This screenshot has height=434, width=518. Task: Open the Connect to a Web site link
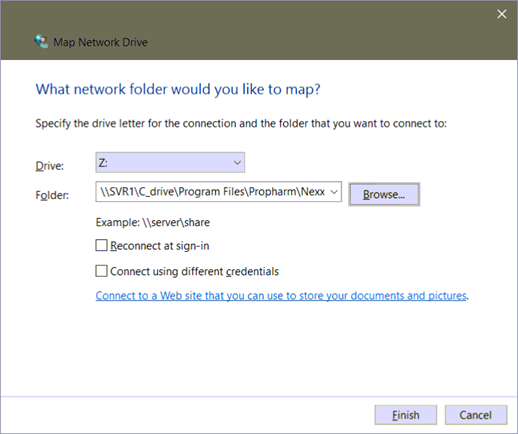[281, 296]
